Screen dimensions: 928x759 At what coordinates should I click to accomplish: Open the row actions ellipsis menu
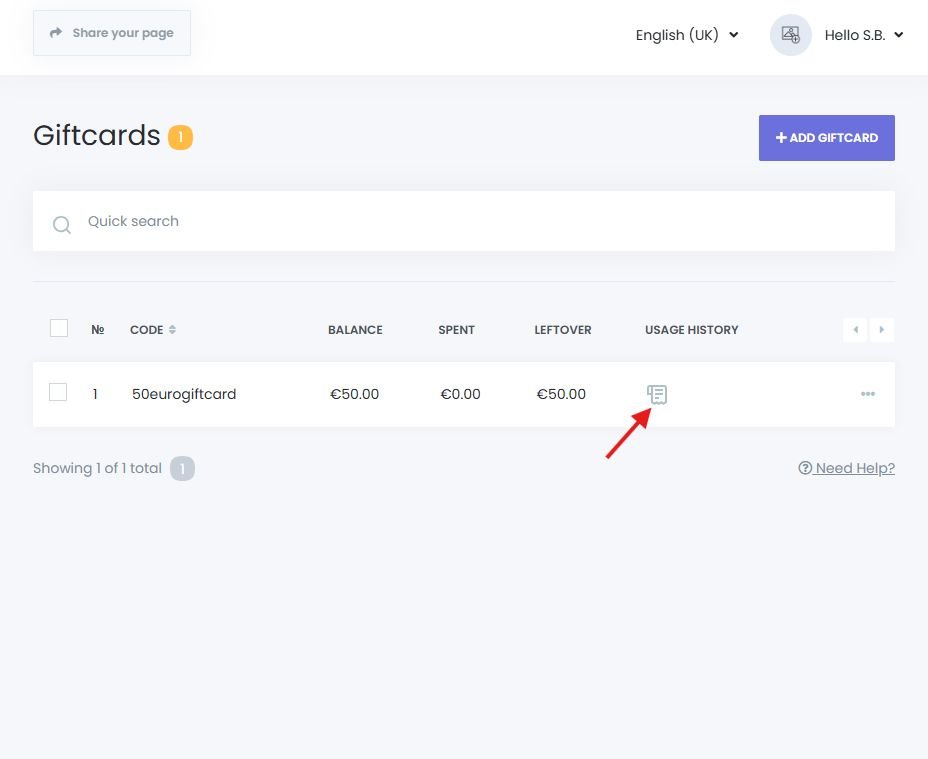click(x=867, y=394)
